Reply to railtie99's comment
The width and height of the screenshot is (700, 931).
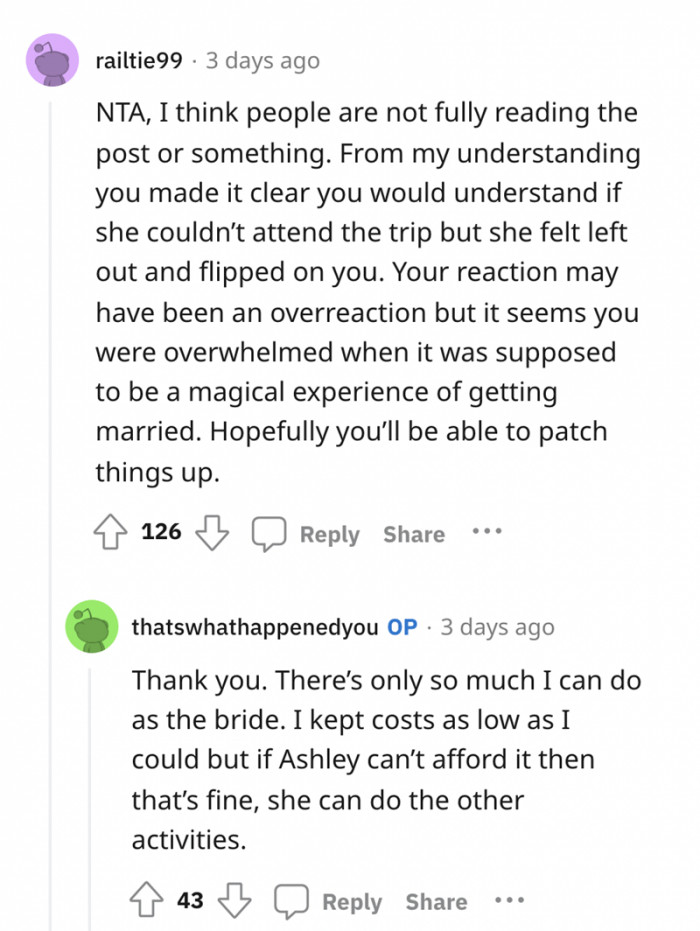coord(331,533)
